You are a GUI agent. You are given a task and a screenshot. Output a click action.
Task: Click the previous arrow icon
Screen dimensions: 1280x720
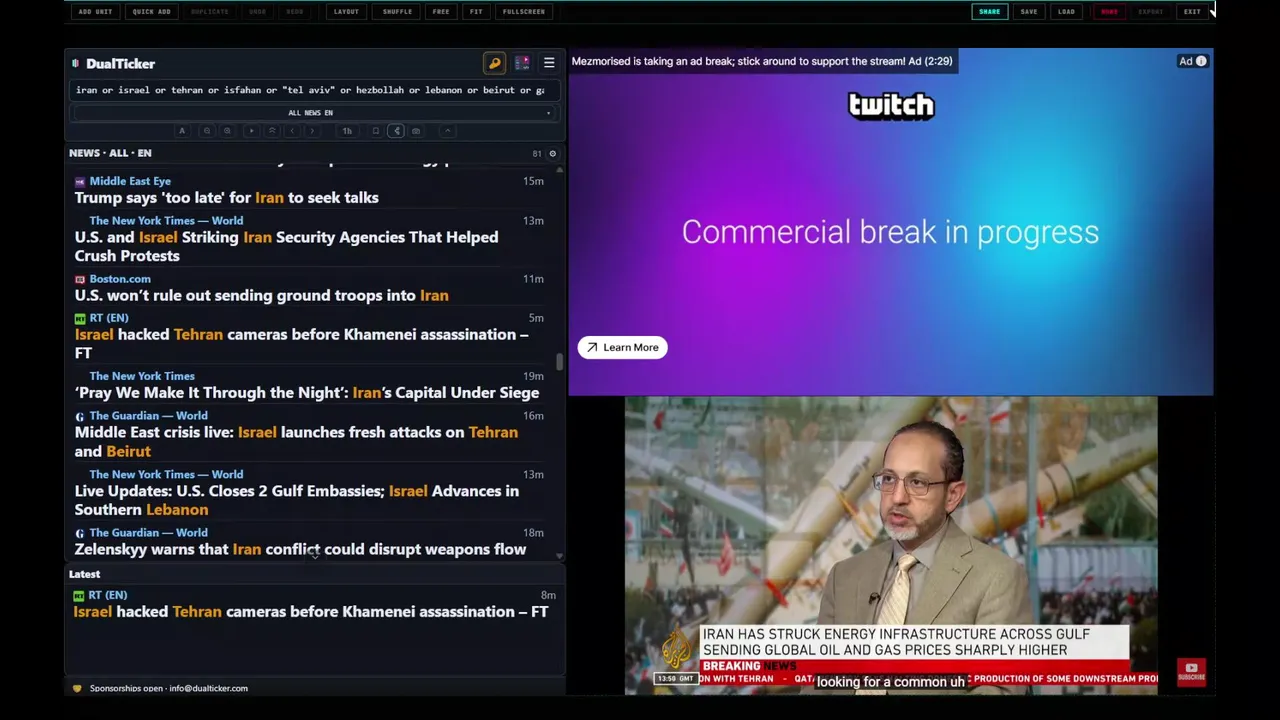pyautogui.click(x=292, y=131)
